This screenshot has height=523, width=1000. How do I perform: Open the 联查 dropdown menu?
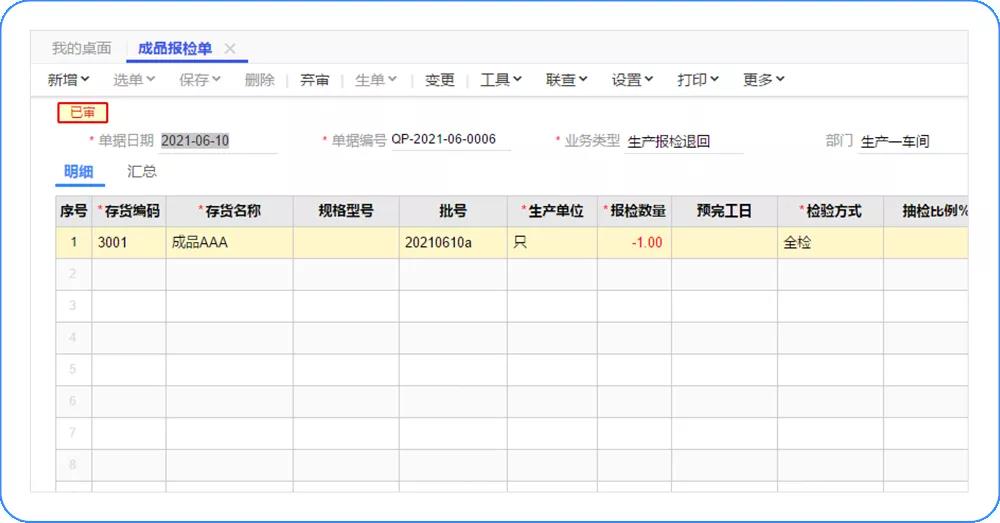(566, 80)
